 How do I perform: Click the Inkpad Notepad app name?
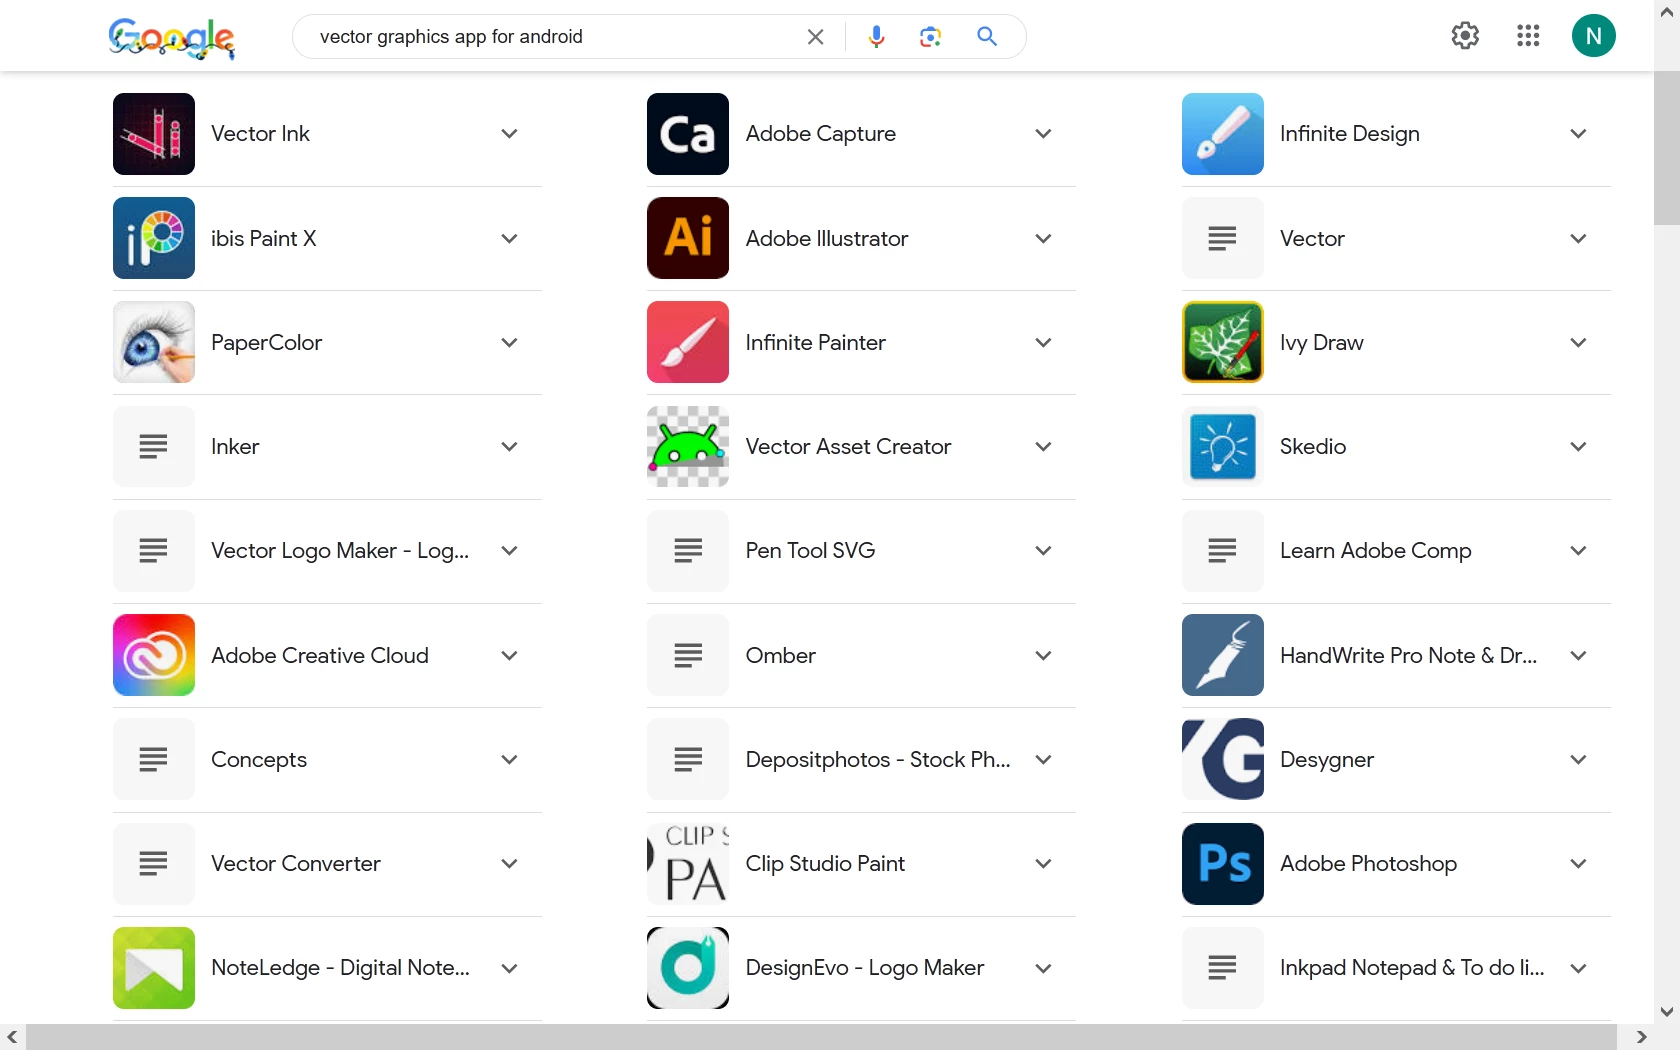[x=1412, y=968]
